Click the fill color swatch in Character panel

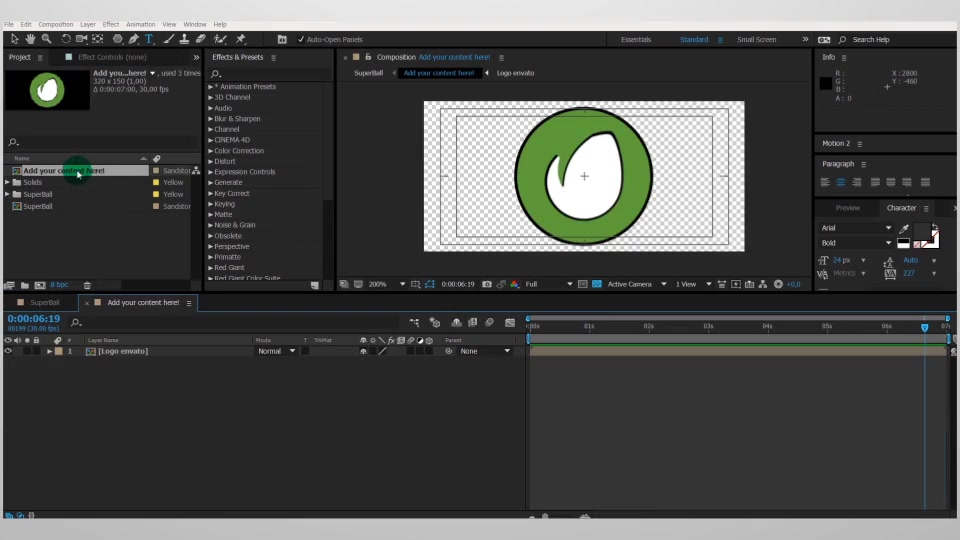(921, 230)
